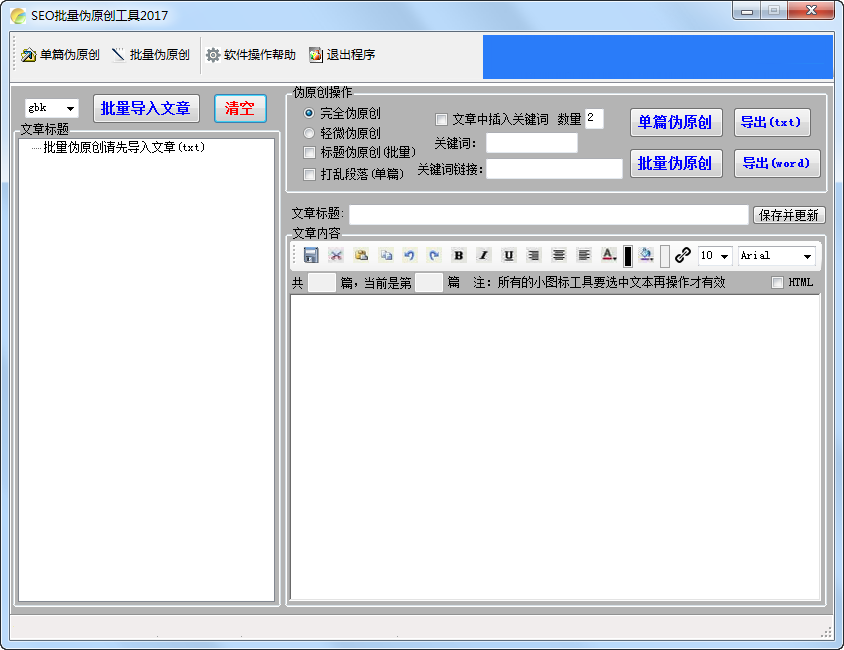Click the 批量导入文章 button
Image resolution: width=844 pixels, height=650 pixels.
[146, 108]
